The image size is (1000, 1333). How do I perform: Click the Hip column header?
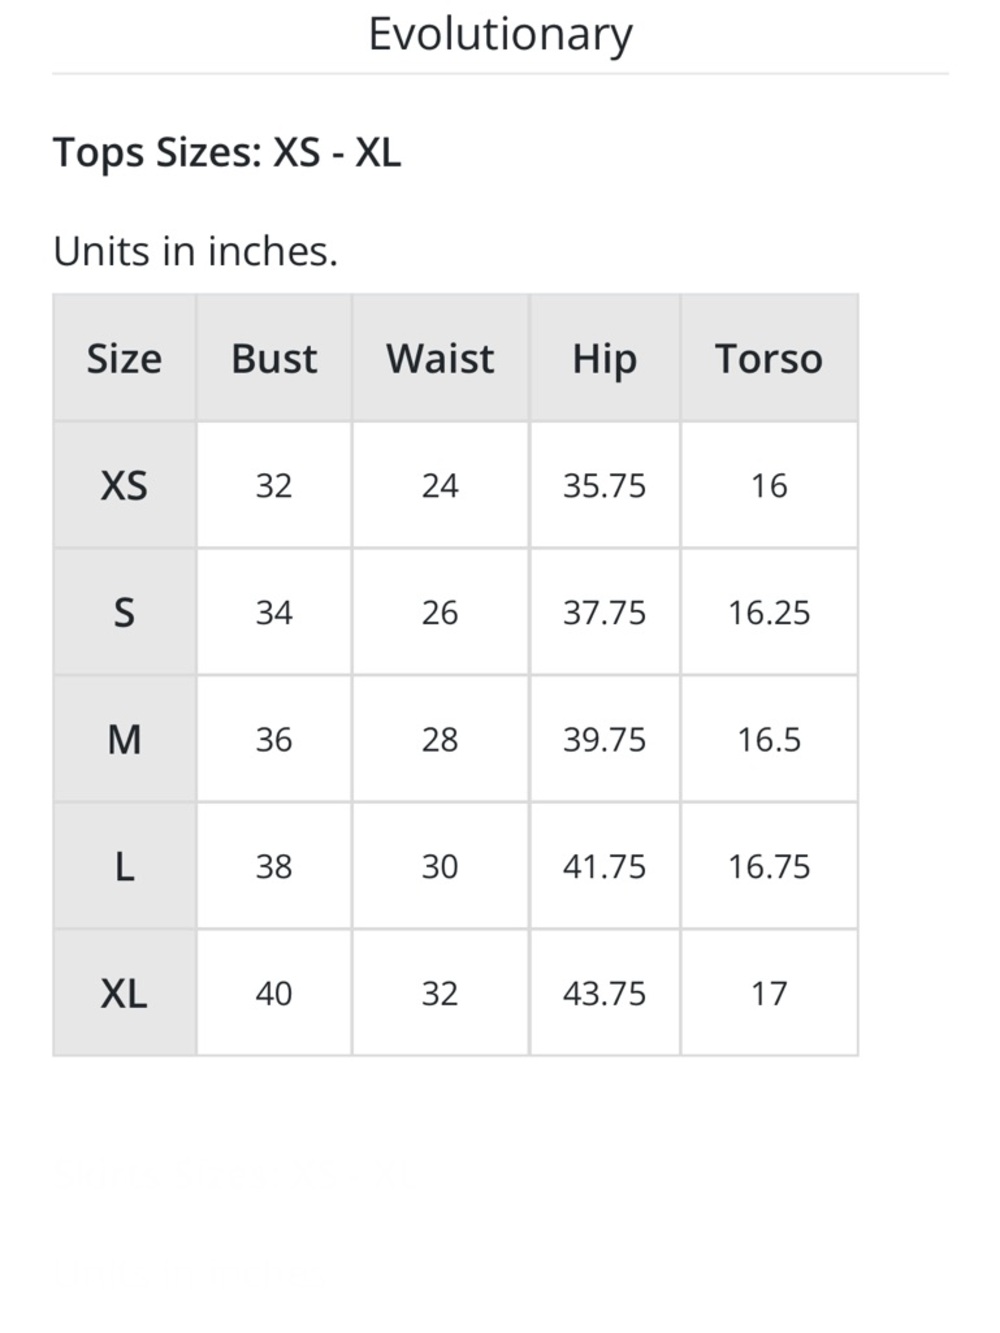[x=605, y=358]
